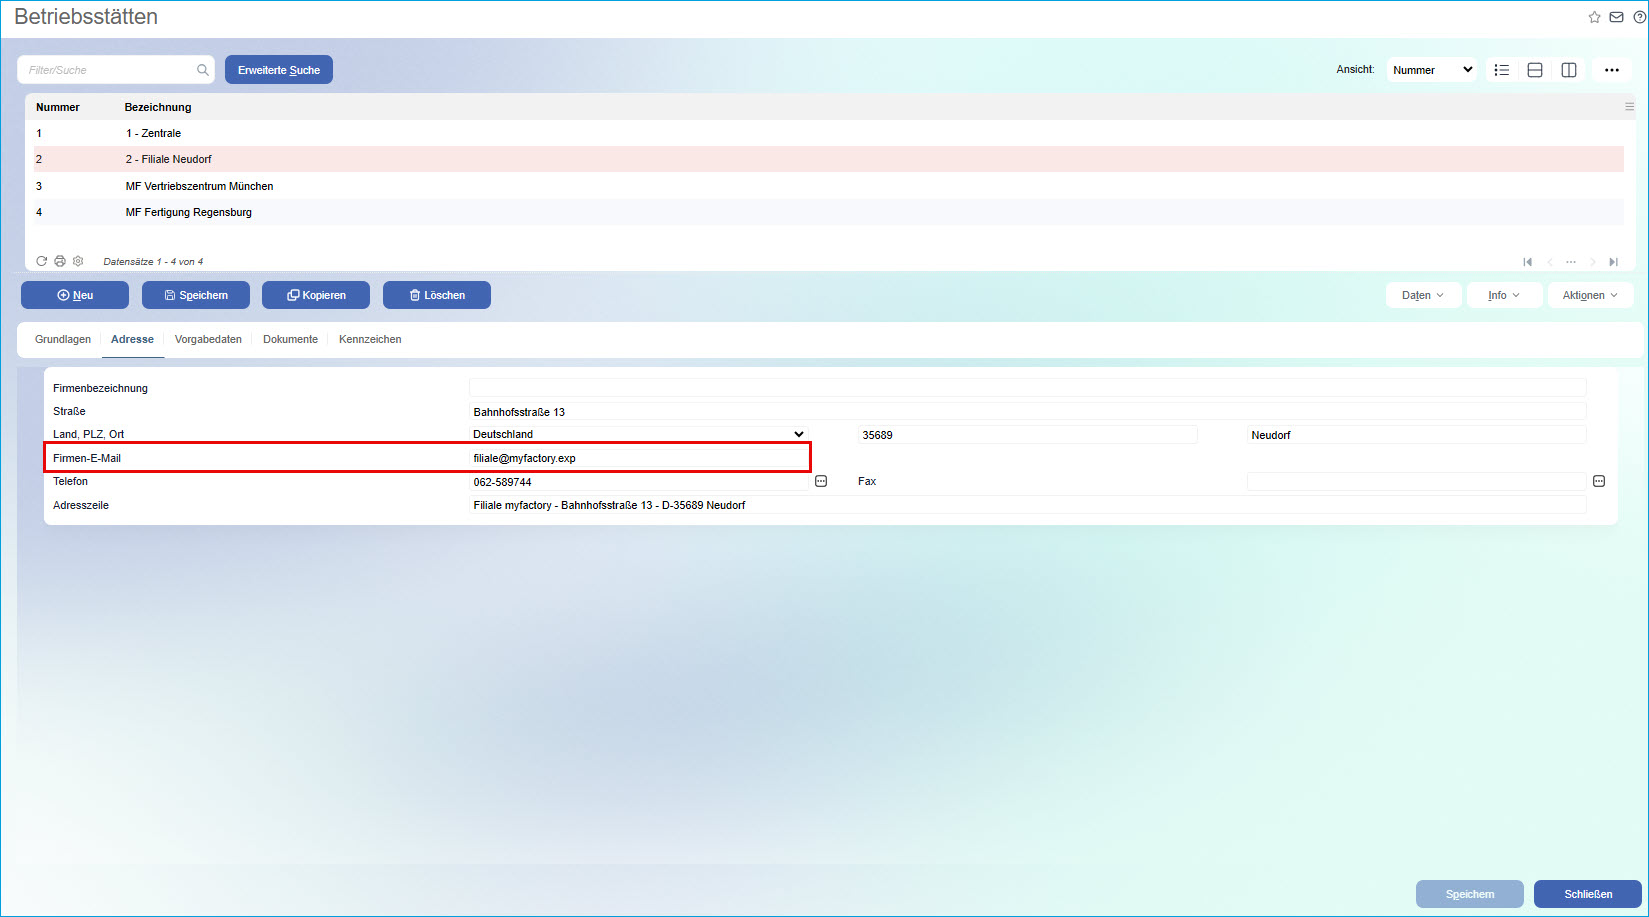Jump to first page of records
The image size is (1649, 917).
(x=1527, y=262)
